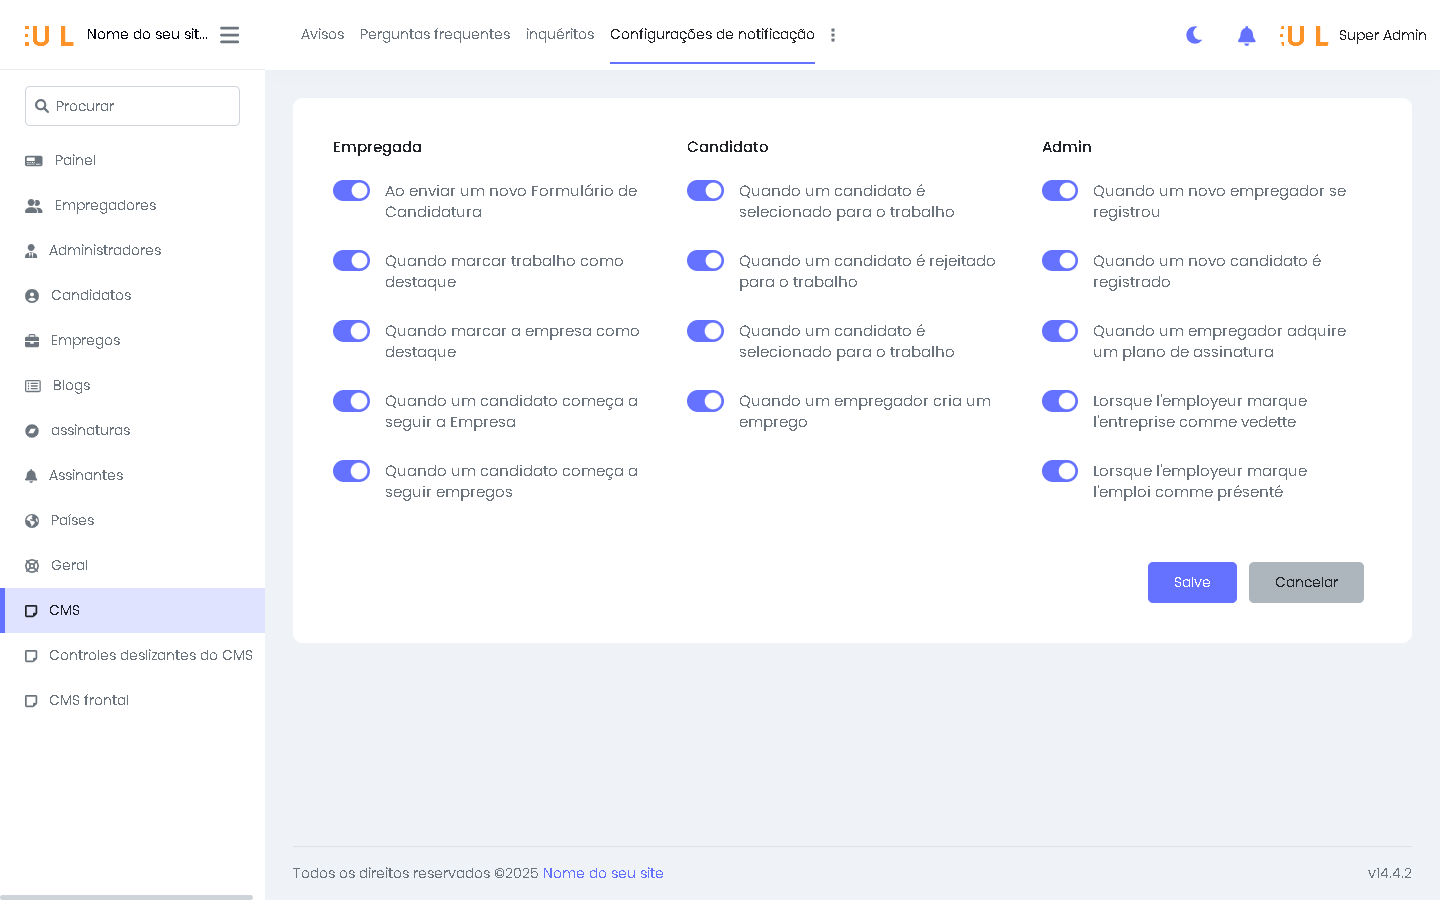Click the Assinantes bell icon
The width and height of the screenshot is (1440, 900).
tap(31, 476)
